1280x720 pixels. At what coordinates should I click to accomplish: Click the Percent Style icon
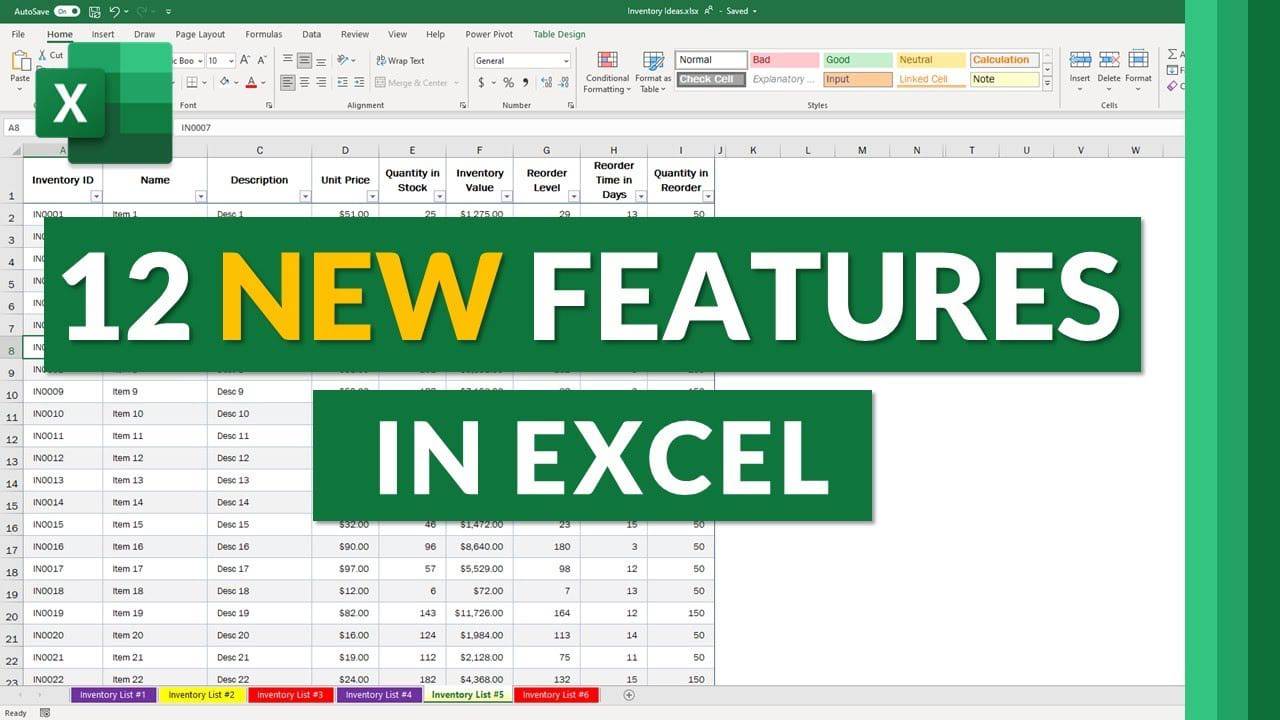click(509, 82)
